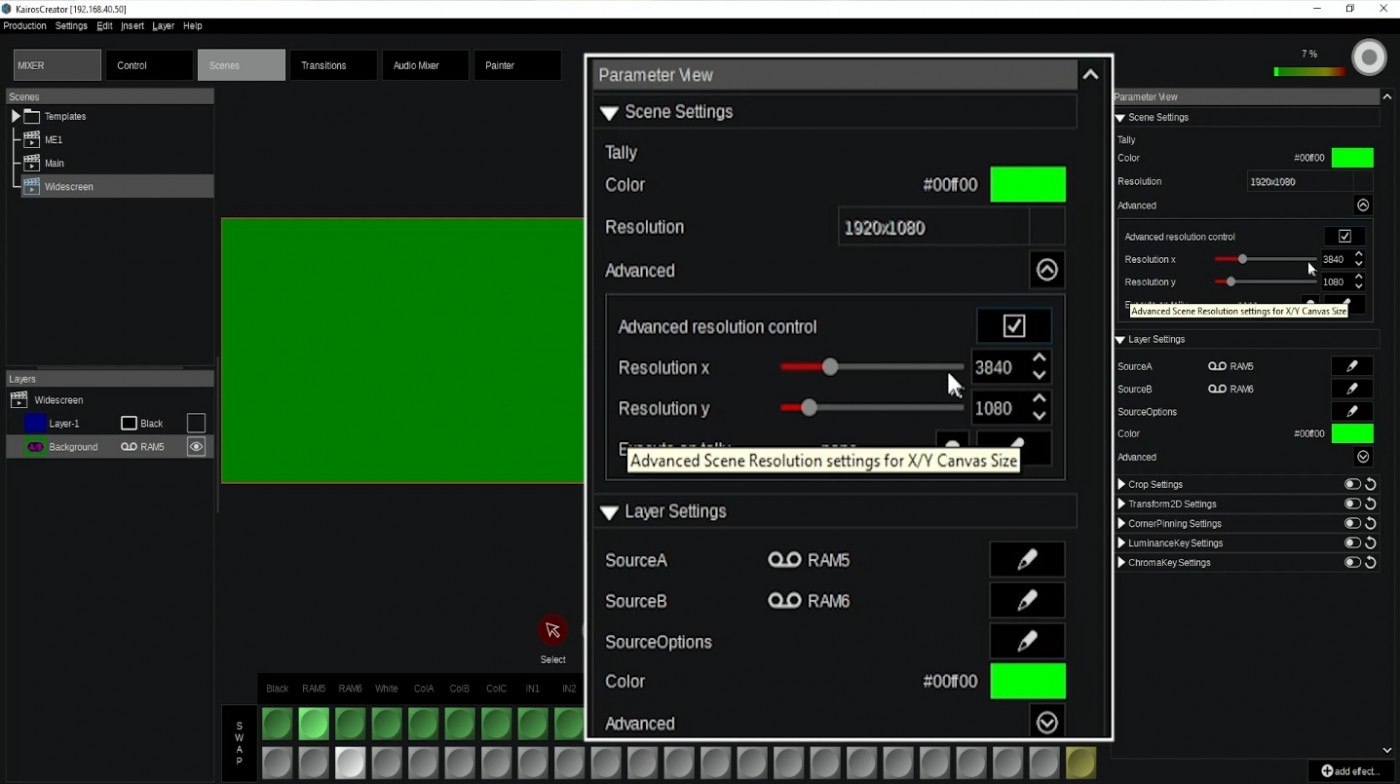The width and height of the screenshot is (1400, 784).
Task: Open the Settings menu
Action: 71,26
